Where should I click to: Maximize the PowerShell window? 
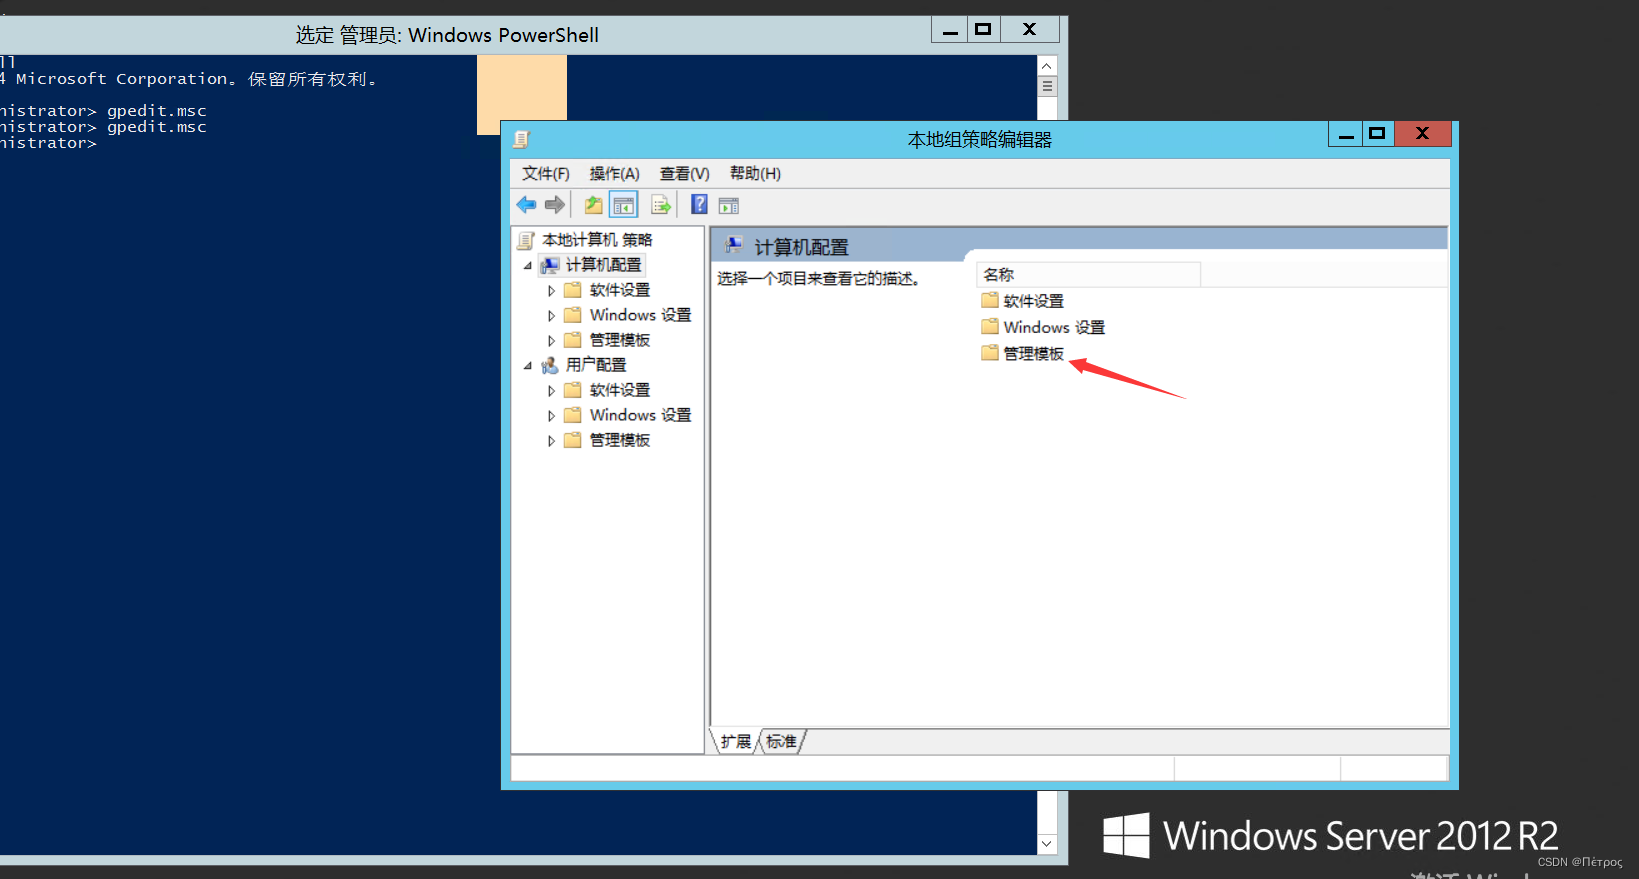pos(983,30)
